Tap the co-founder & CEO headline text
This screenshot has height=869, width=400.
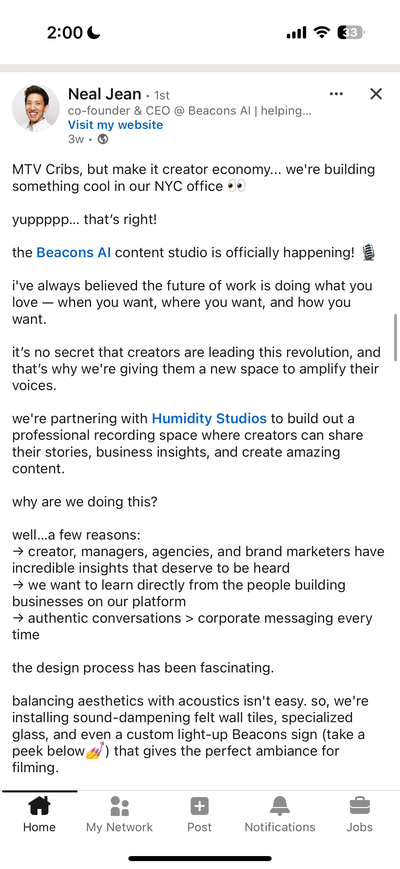[189, 110]
